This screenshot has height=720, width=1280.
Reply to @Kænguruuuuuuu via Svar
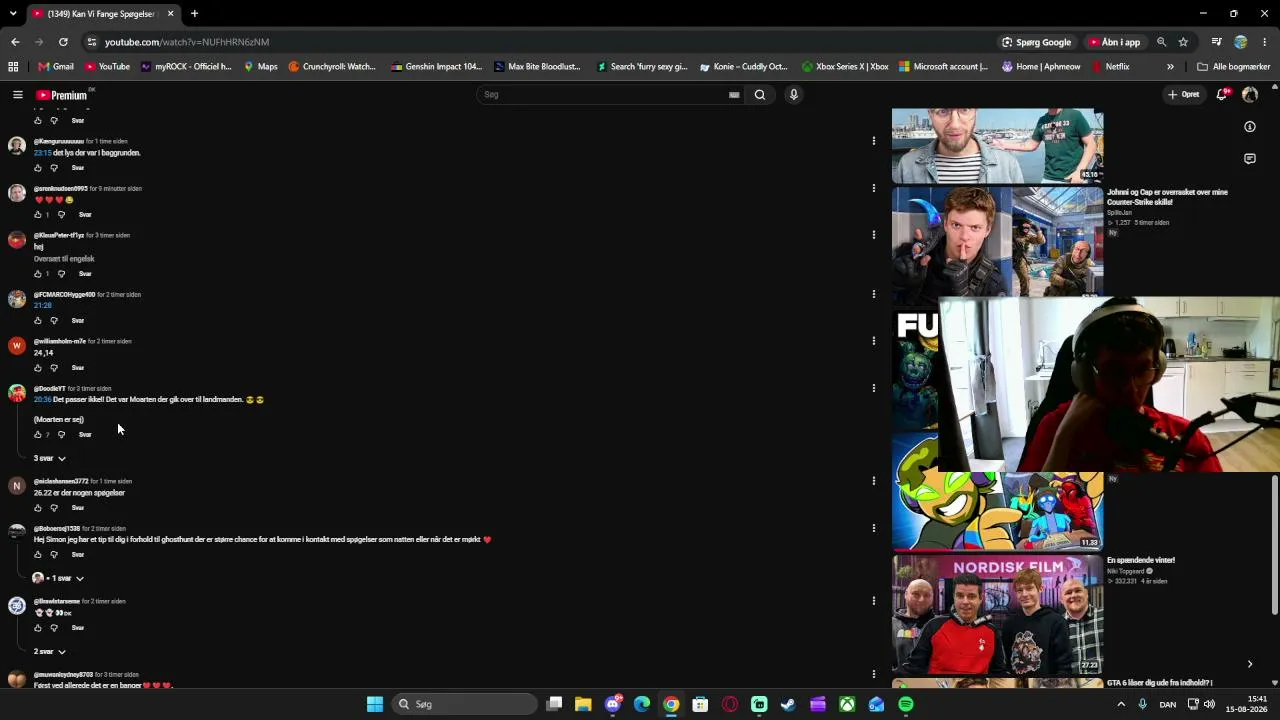pos(78,168)
